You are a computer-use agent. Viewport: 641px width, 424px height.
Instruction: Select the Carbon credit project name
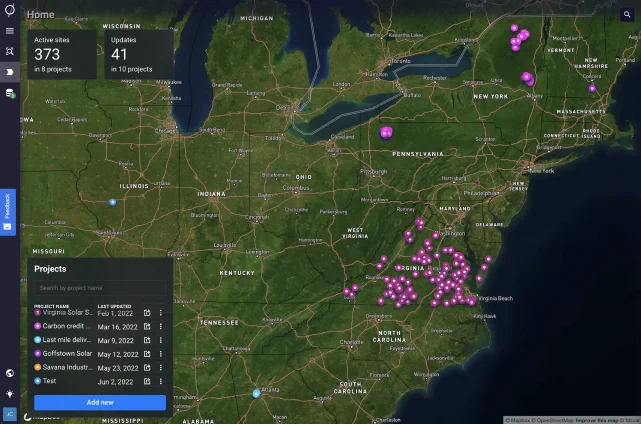66,326
